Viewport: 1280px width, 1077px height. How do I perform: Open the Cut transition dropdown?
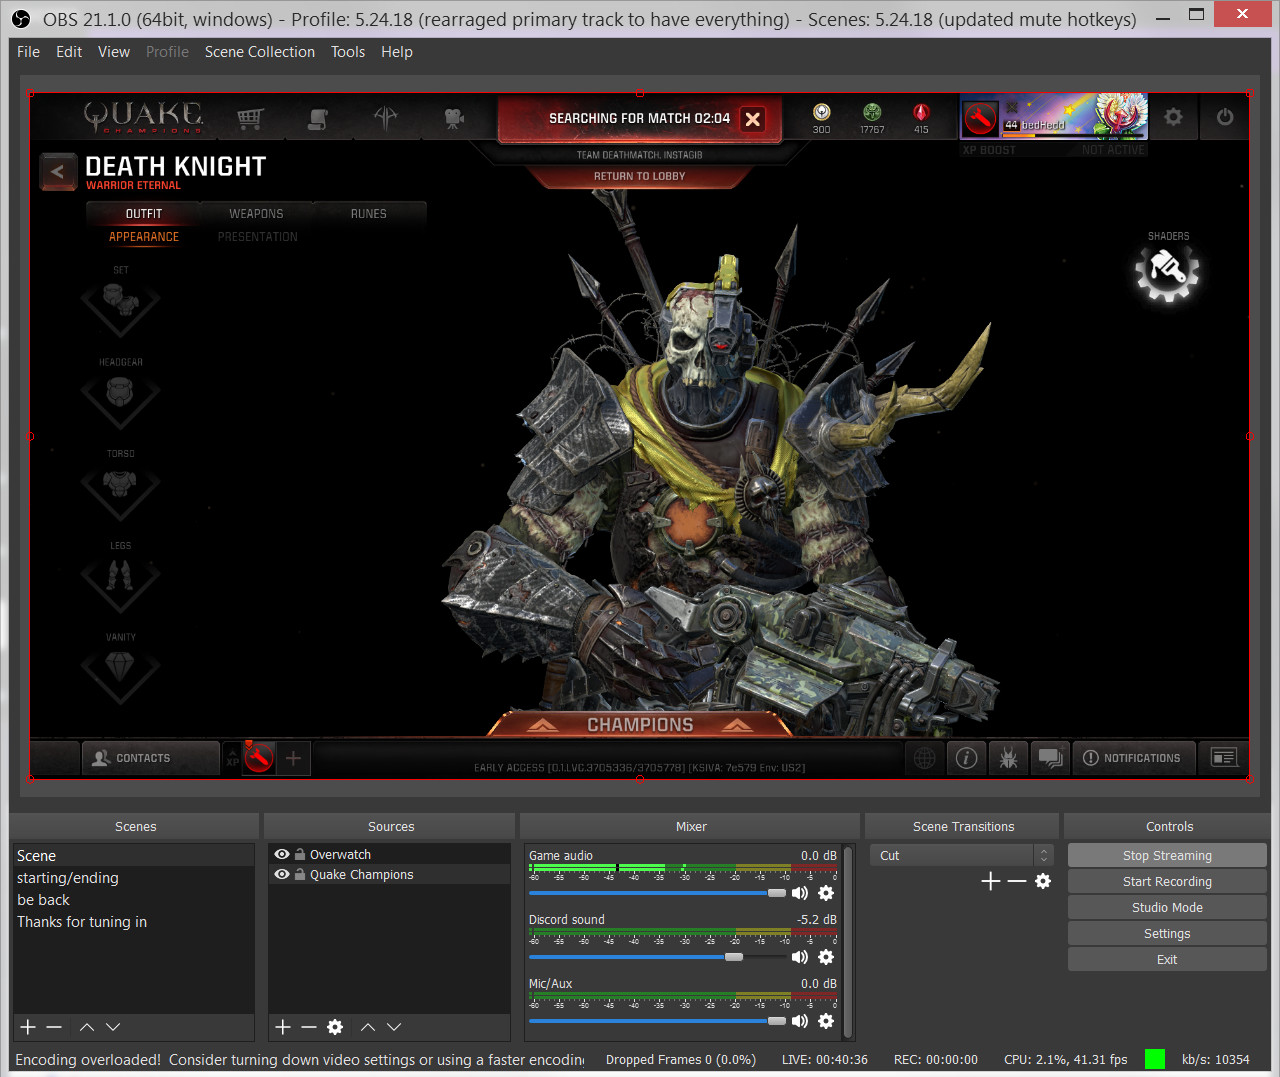pyautogui.click(x=962, y=855)
